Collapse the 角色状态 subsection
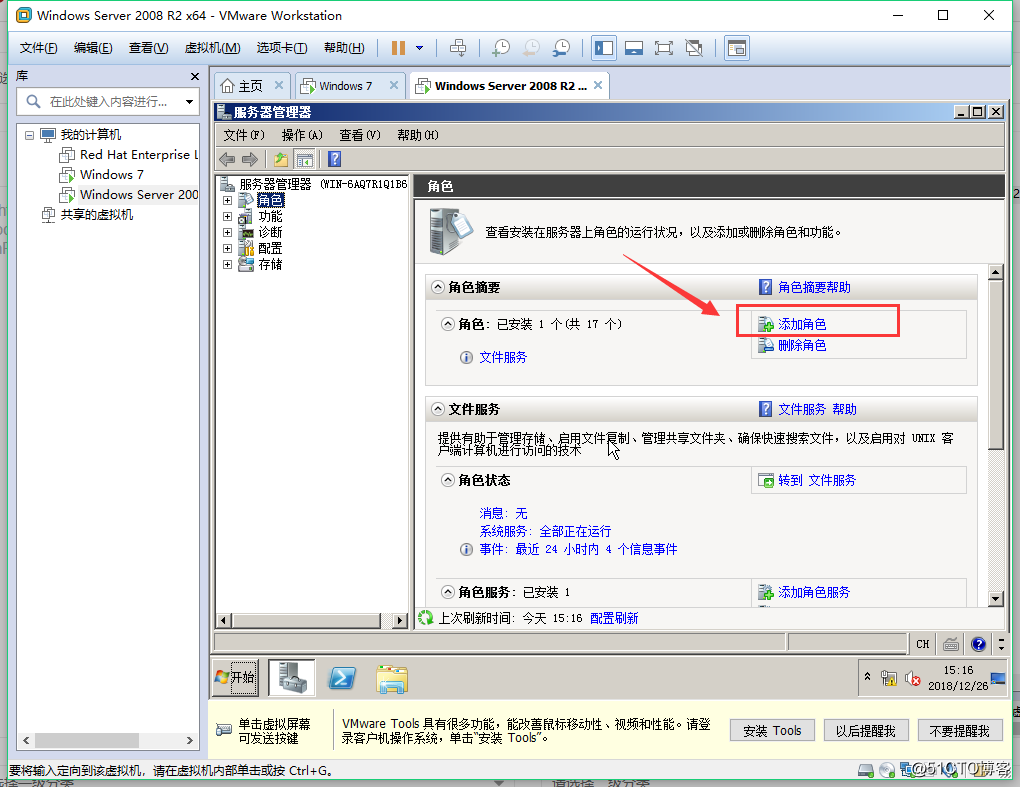 448,480
